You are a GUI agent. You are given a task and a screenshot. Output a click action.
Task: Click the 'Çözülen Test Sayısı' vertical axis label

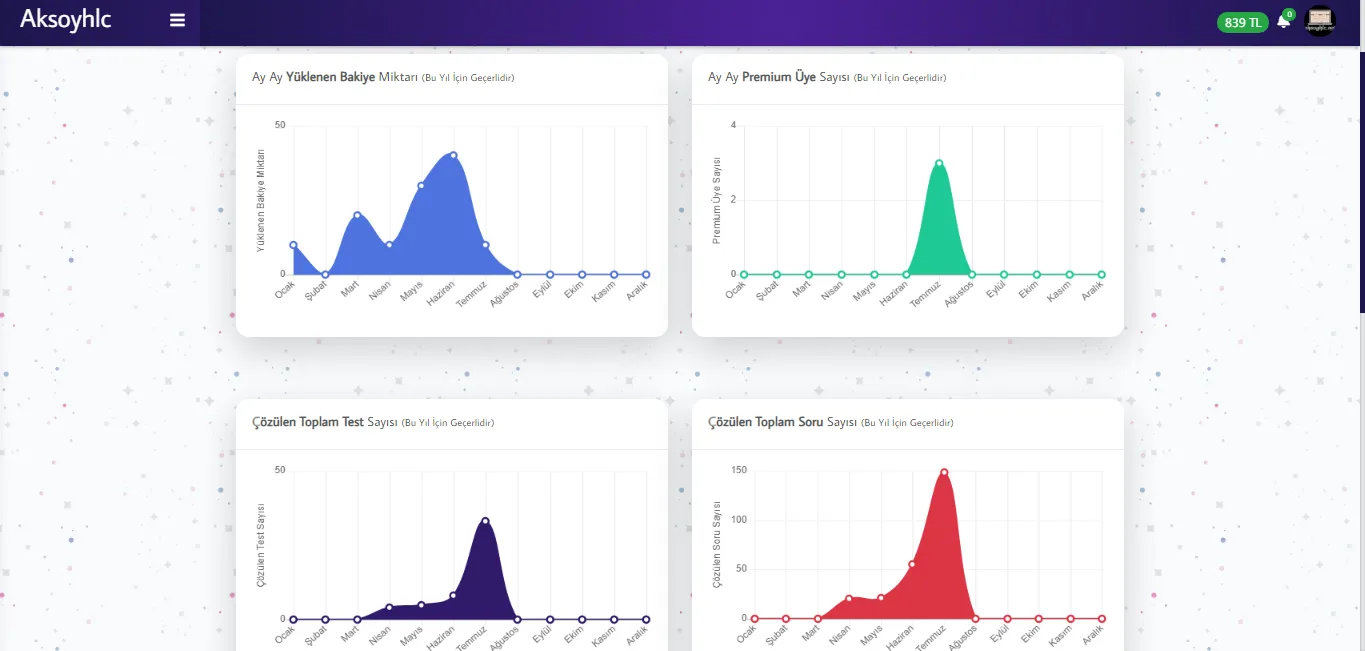(x=261, y=545)
